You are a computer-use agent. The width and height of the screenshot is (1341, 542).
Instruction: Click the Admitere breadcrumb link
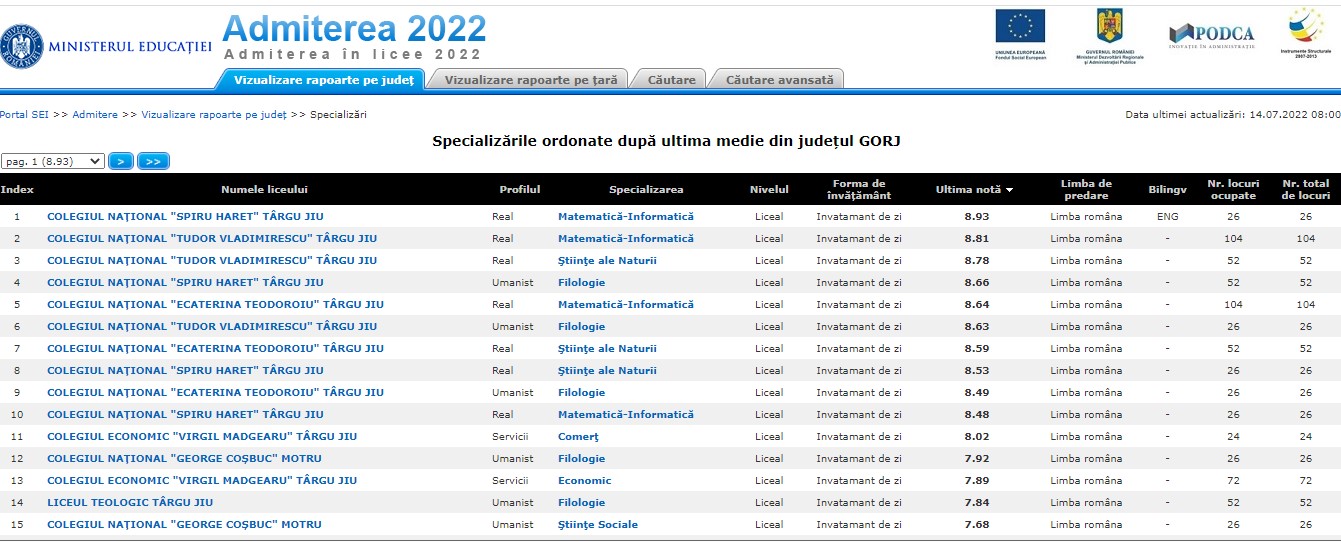coord(95,115)
